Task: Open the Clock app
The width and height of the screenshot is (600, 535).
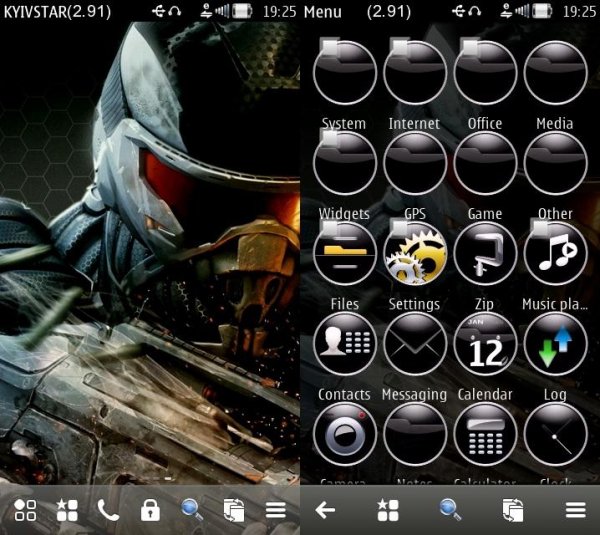Action: click(x=555, y=434)
